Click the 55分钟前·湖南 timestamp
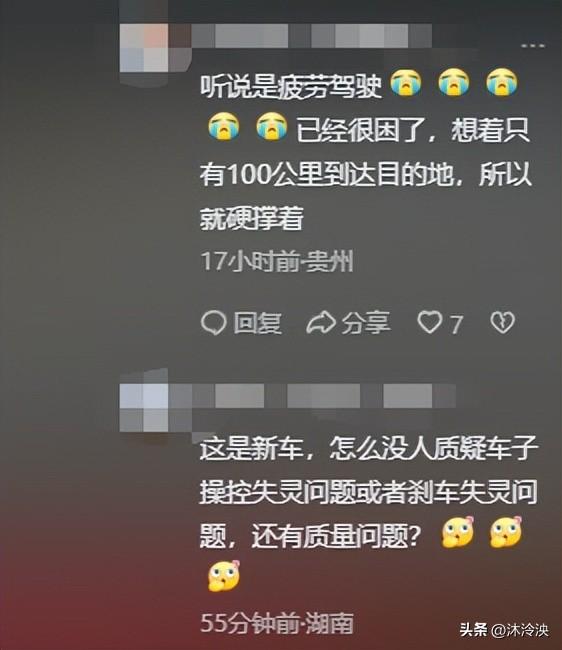The image size is (562, 650). coord(277,623)
